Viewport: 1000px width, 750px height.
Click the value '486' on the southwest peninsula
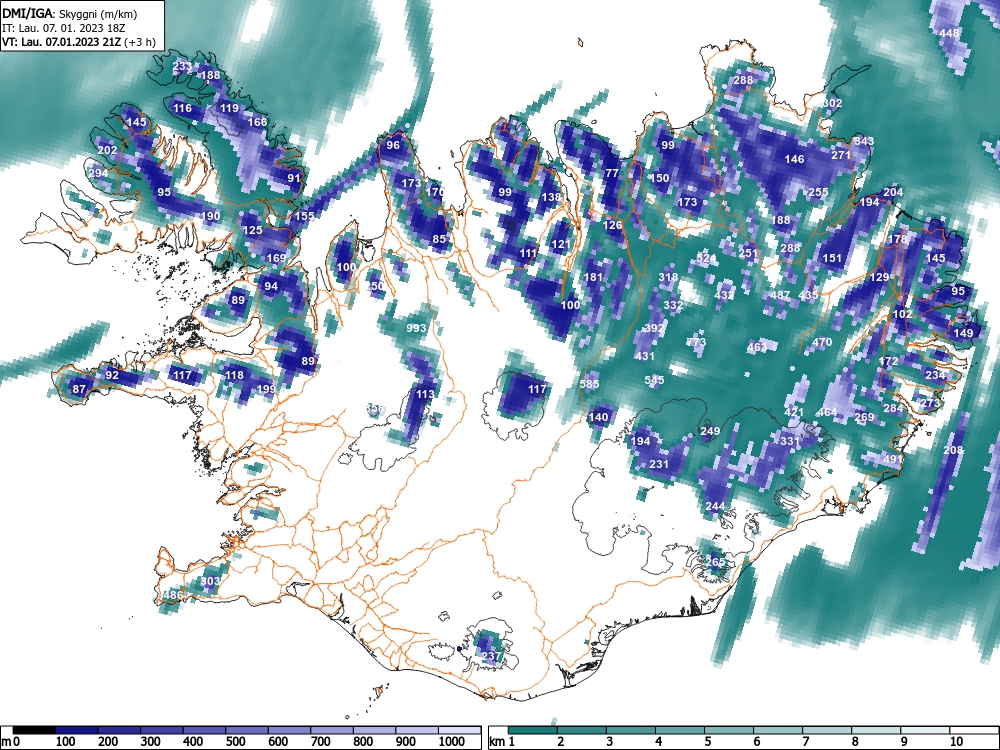173,595
